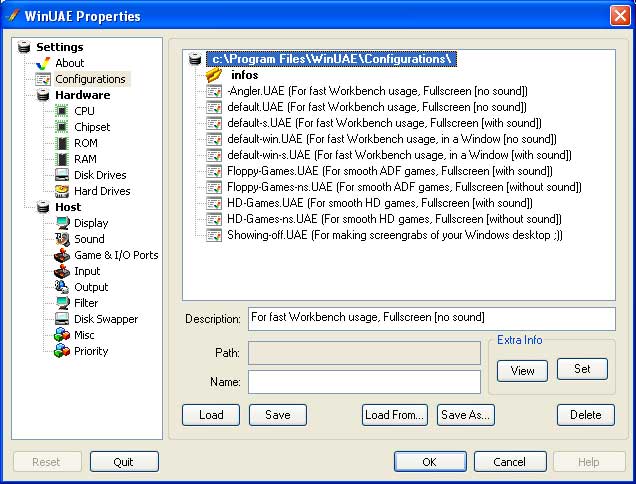Image resolution: width=636 pixels, height=484 pixels.
Task: Click View in Extra Info
Action: 522,371
